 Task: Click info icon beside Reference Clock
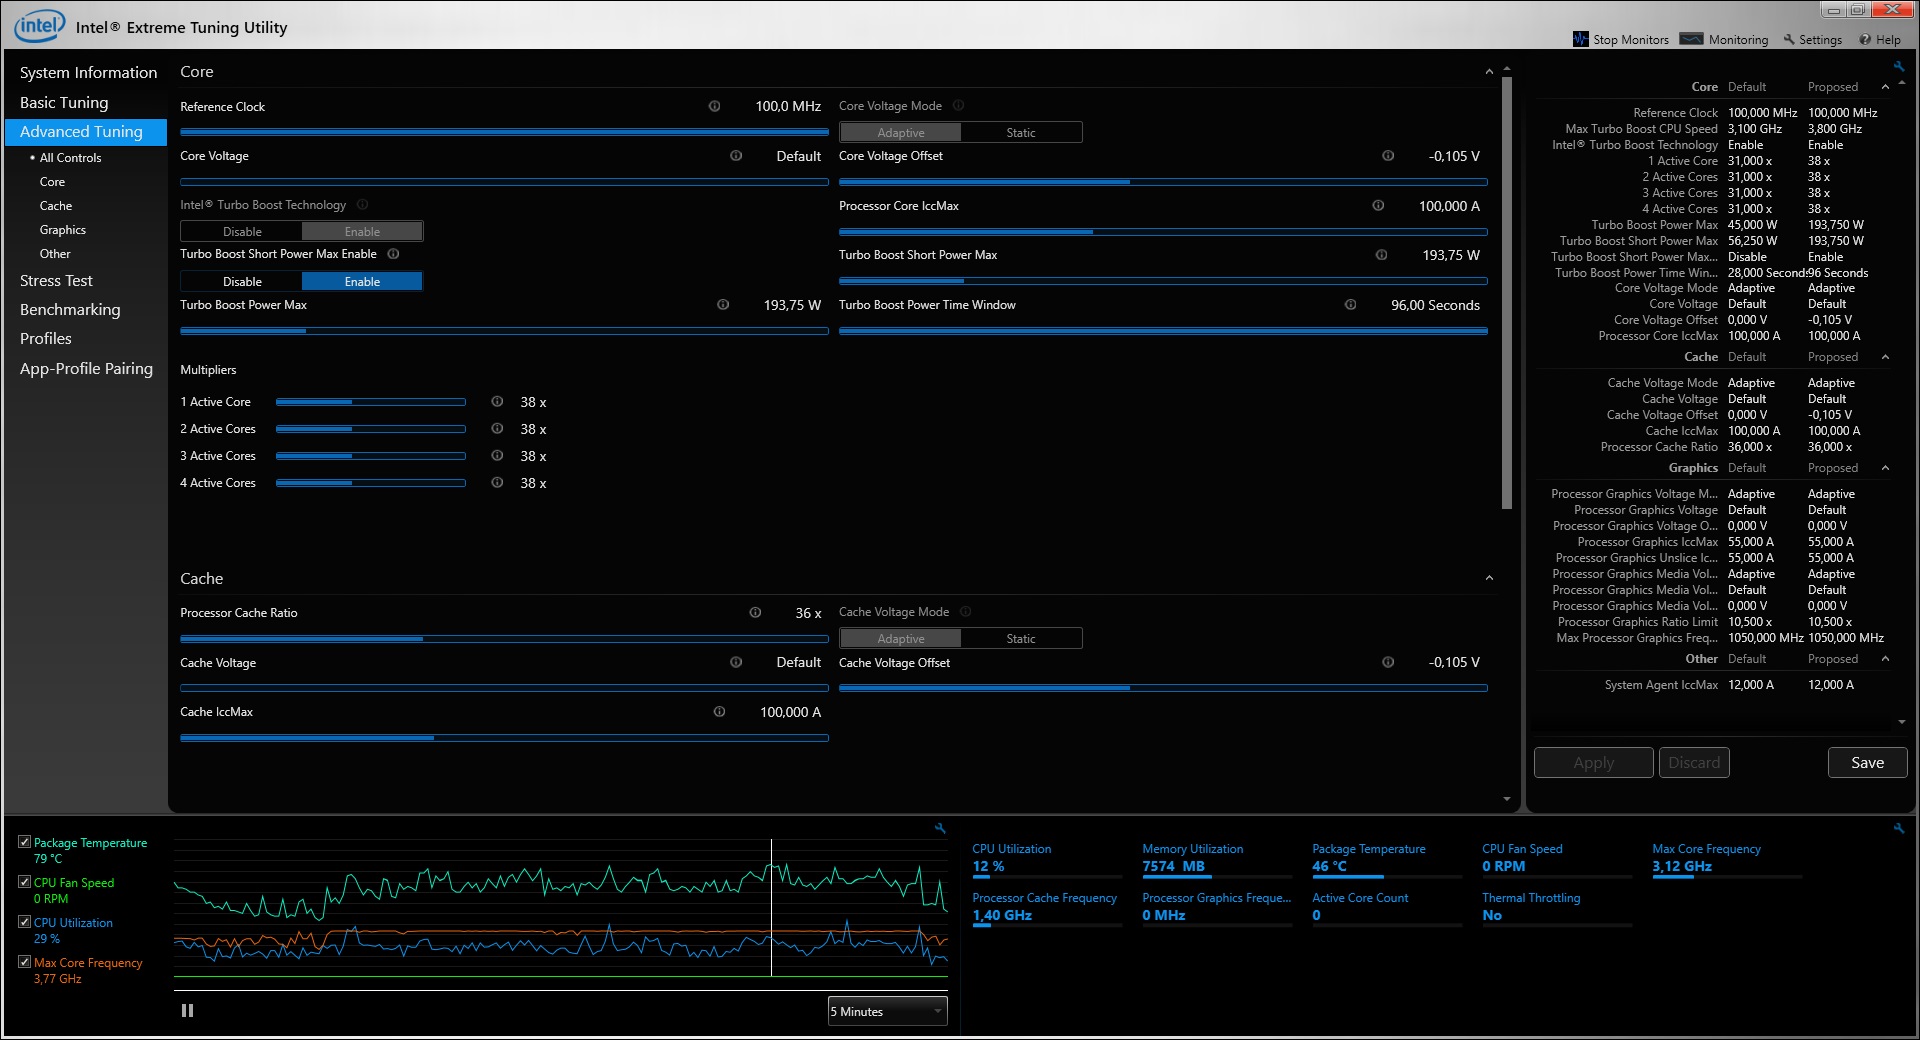[714, 106]
